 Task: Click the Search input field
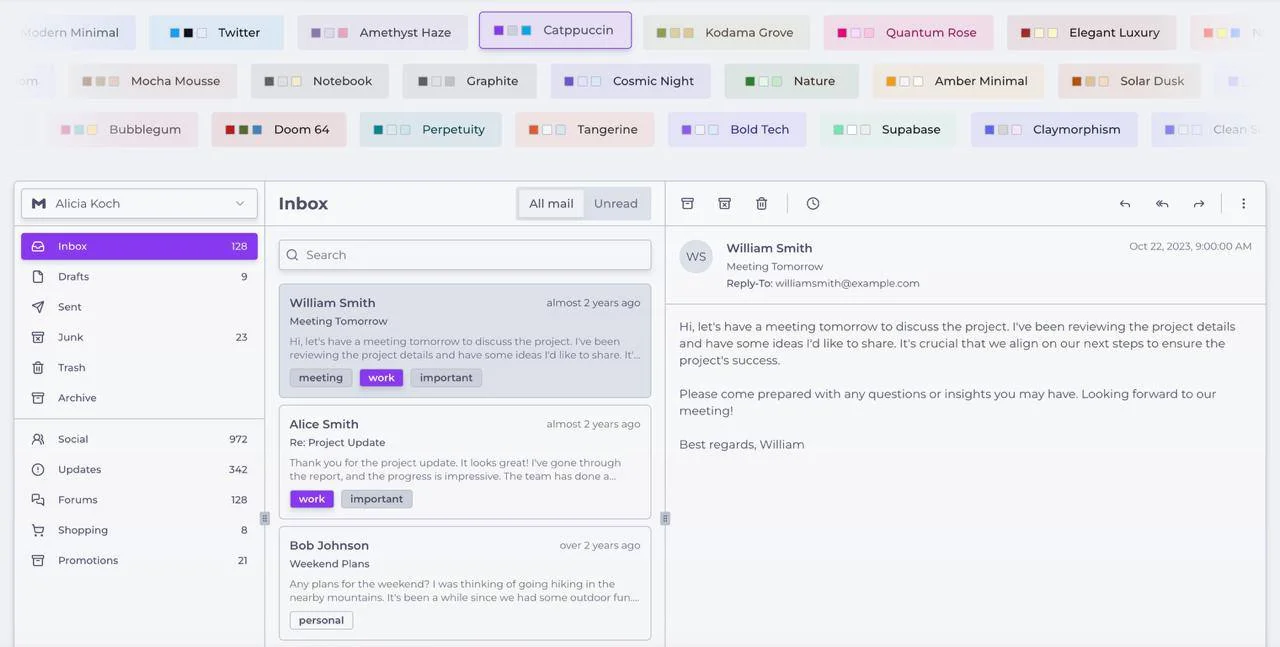pyautogui.click(x=465, y=255)
